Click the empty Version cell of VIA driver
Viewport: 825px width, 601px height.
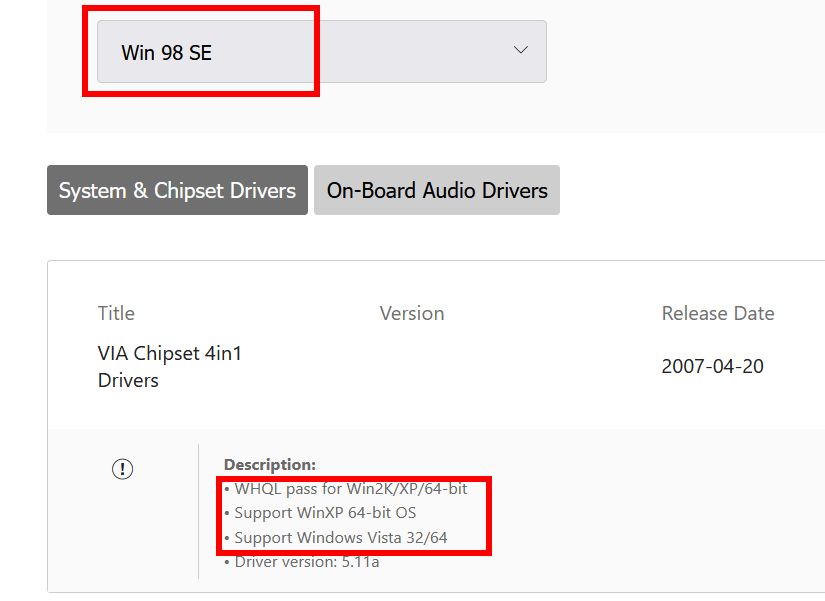click(x=412, y=366)
